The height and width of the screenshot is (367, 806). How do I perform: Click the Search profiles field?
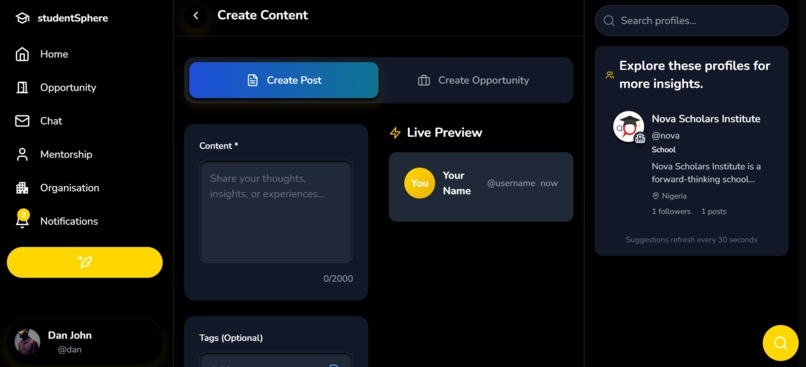(x=691, y=21)
